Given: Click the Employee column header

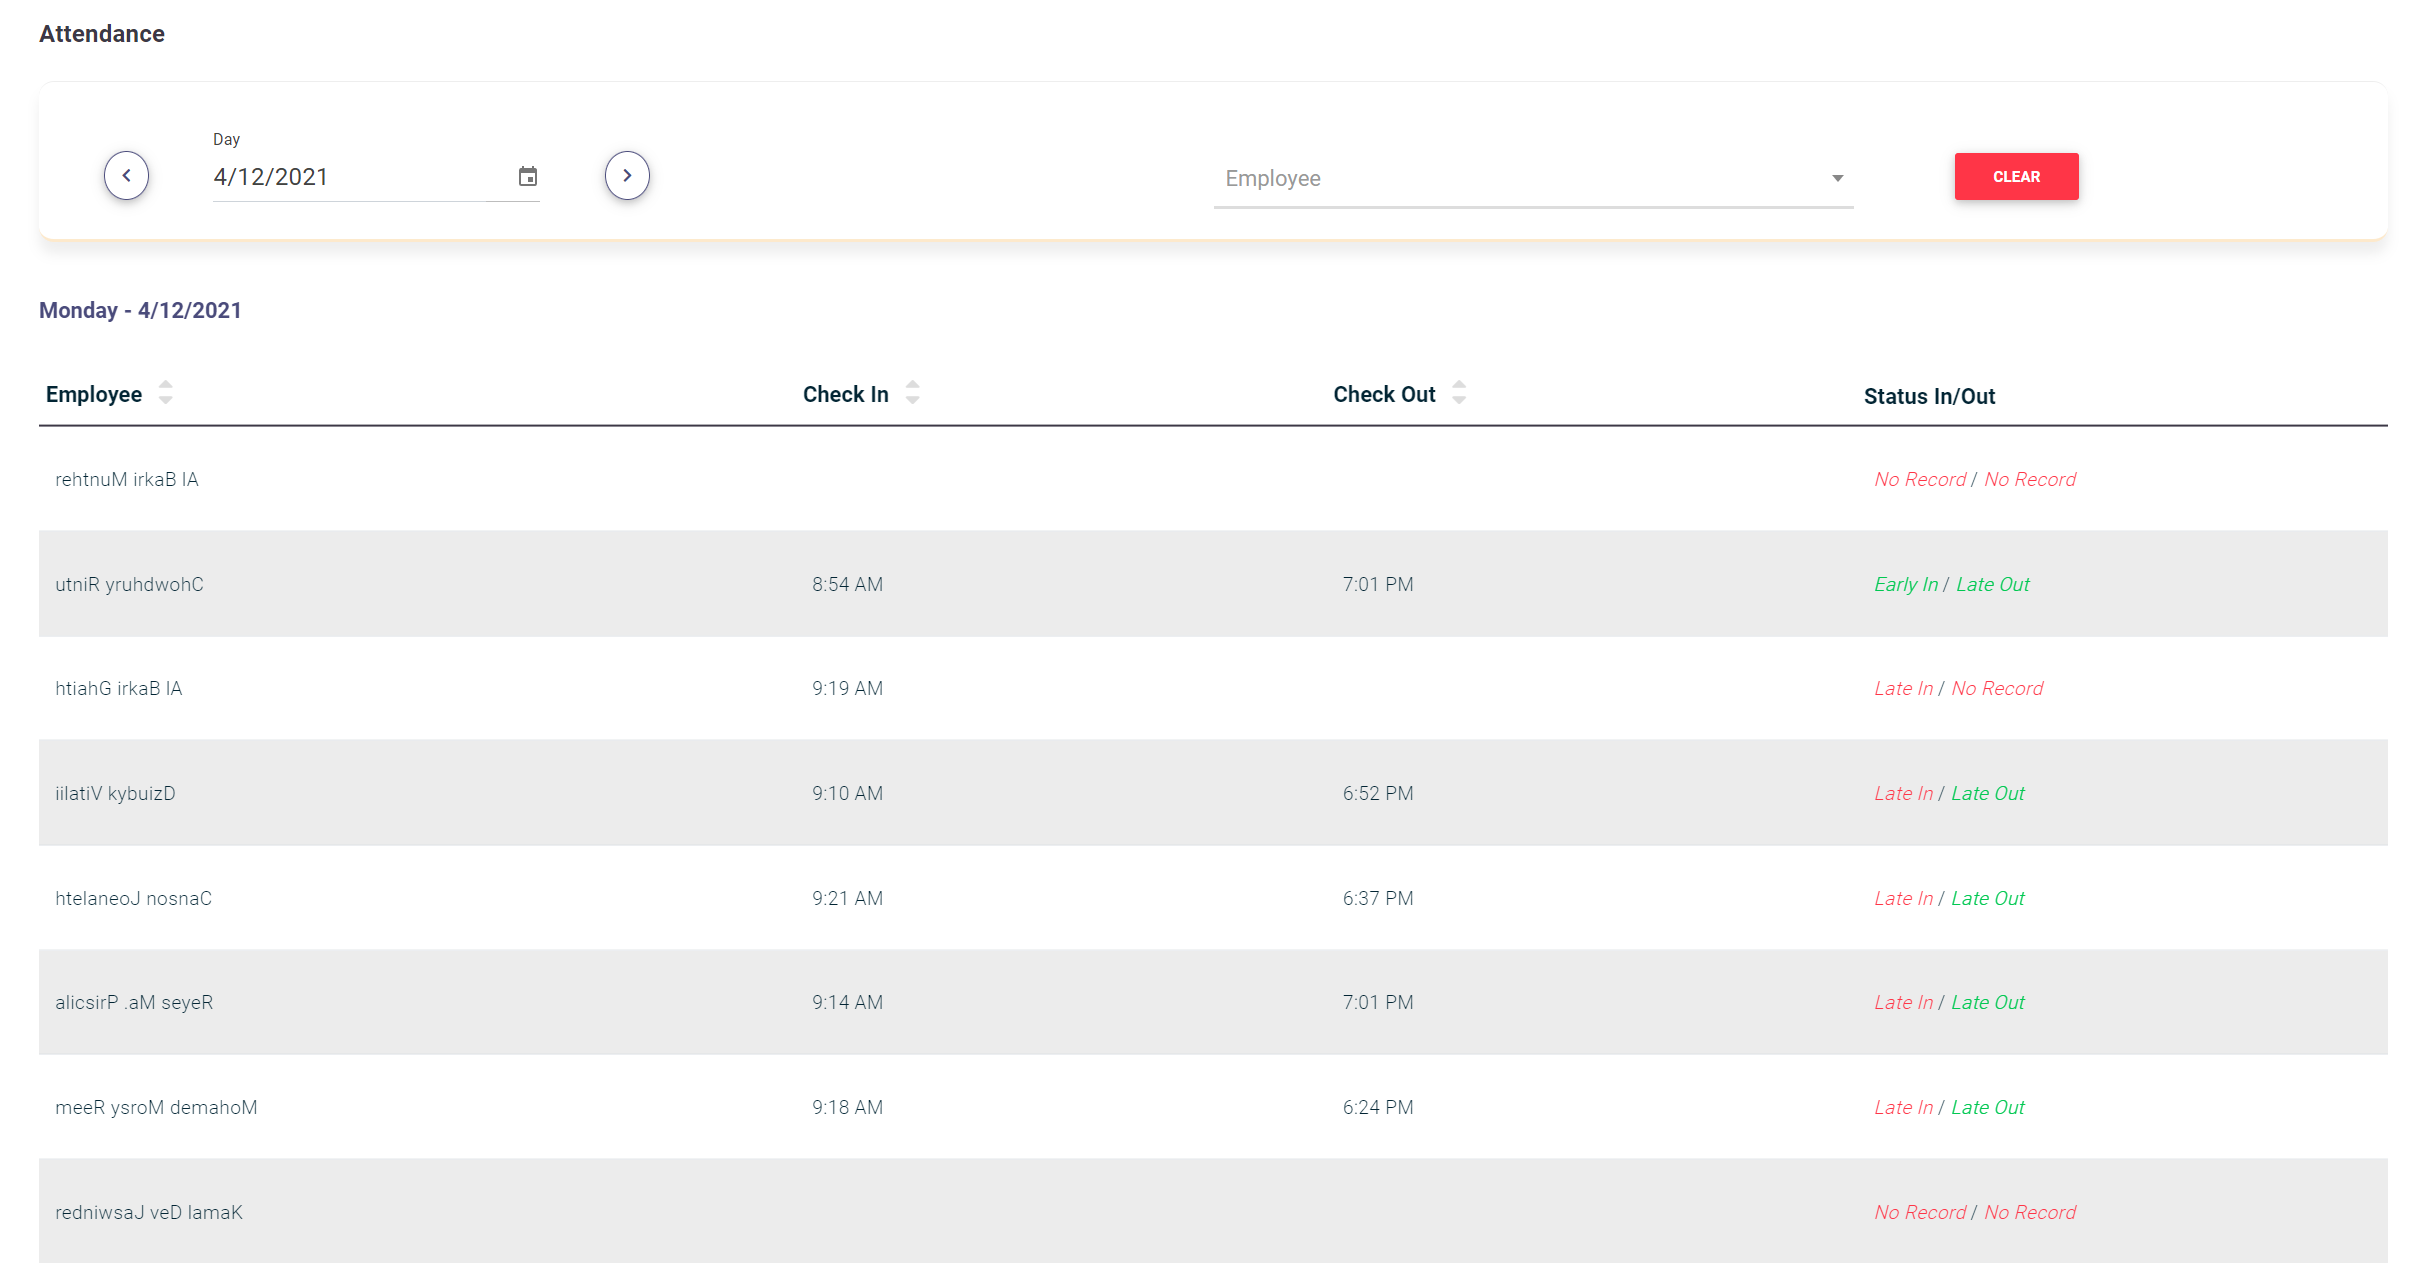Looking at the screenshot, I should 94,395.
